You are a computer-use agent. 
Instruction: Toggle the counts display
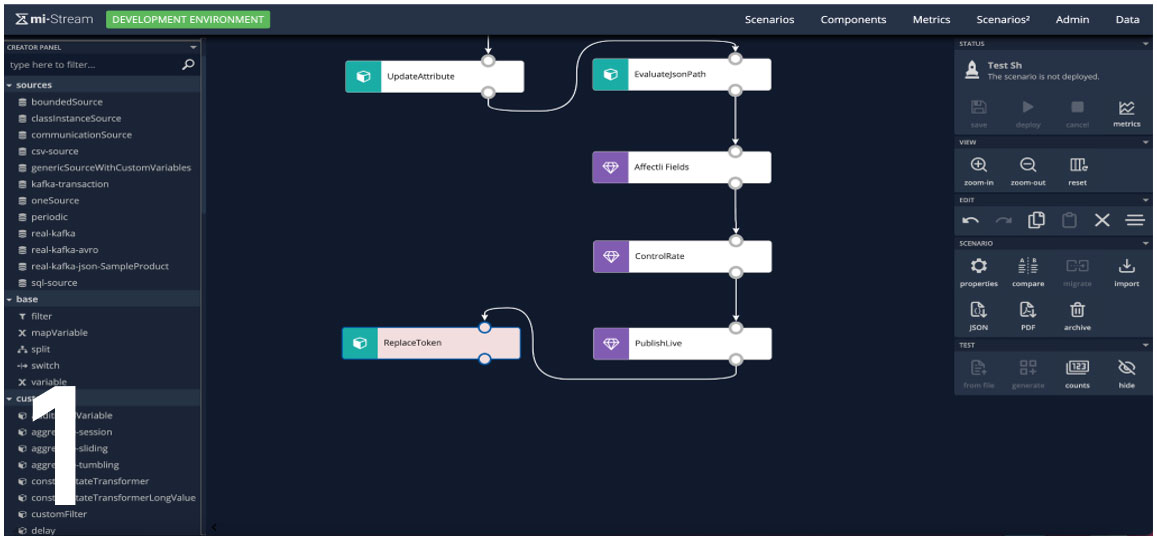click(x=1077, y=368)
